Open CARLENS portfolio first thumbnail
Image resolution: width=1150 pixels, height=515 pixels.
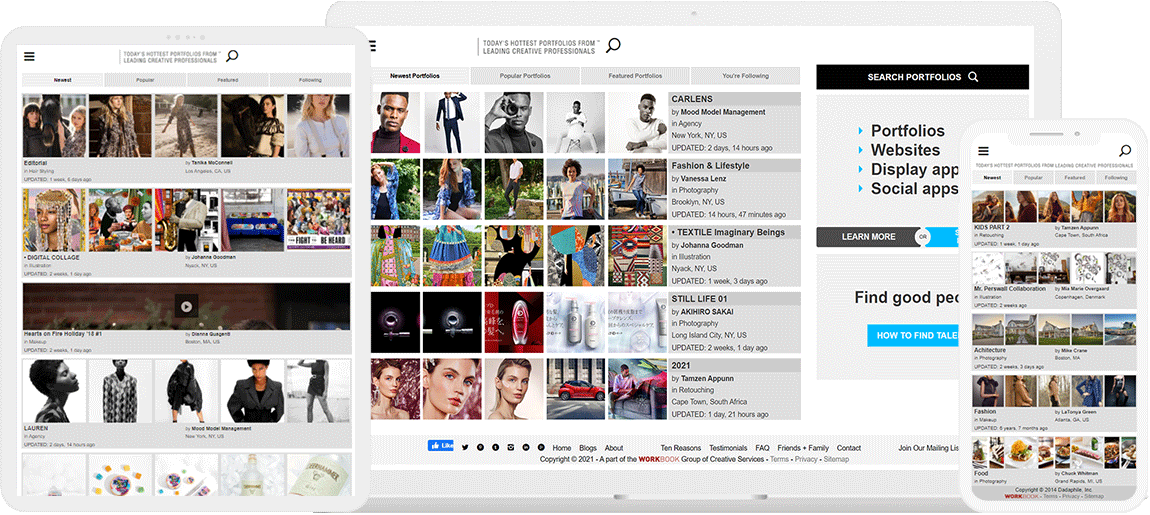pos(395,123)
